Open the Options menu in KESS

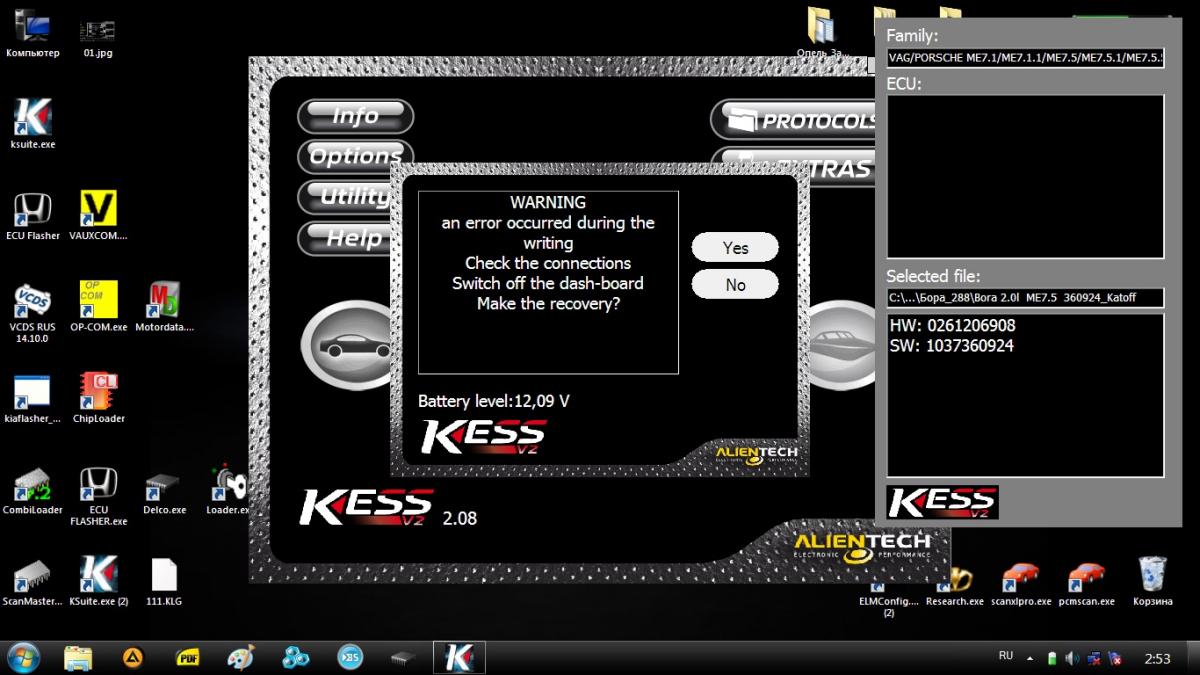coord(355,156)
